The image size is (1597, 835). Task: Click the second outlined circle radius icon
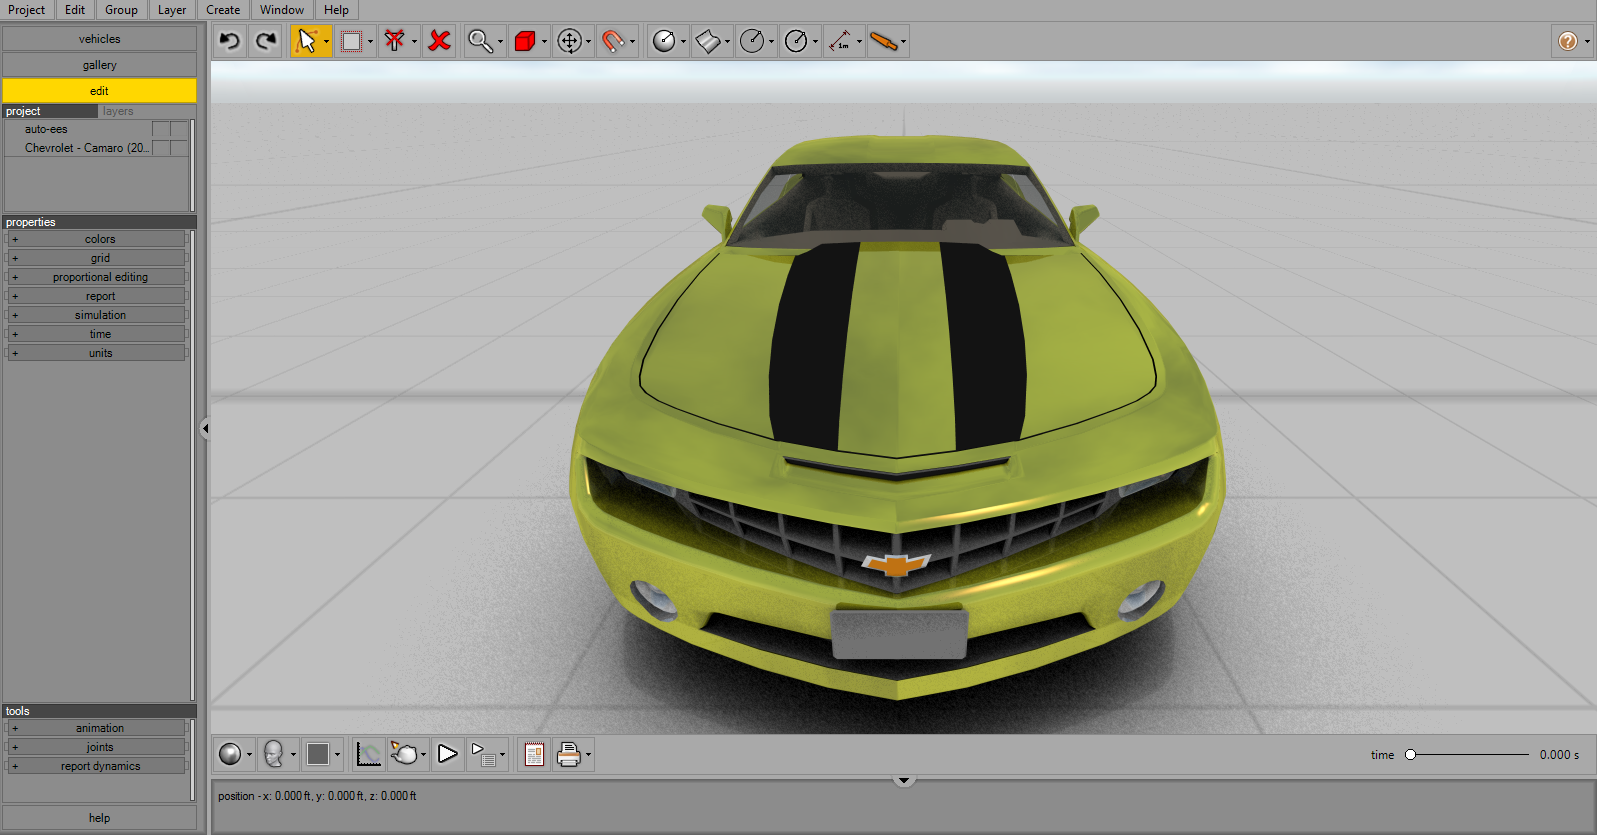pyautogui.click(x=796, y=41)
